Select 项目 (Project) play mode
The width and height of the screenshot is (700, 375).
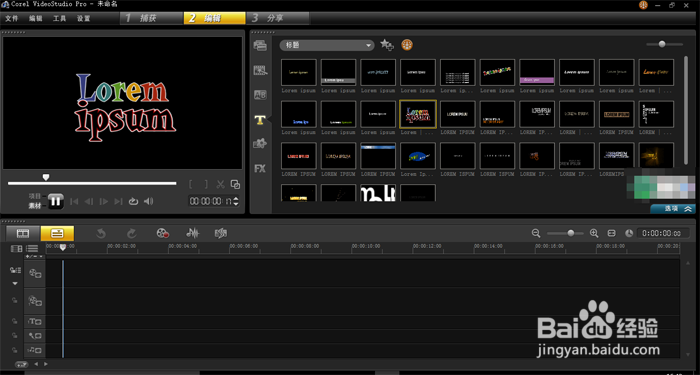click(x=35, y=196)
